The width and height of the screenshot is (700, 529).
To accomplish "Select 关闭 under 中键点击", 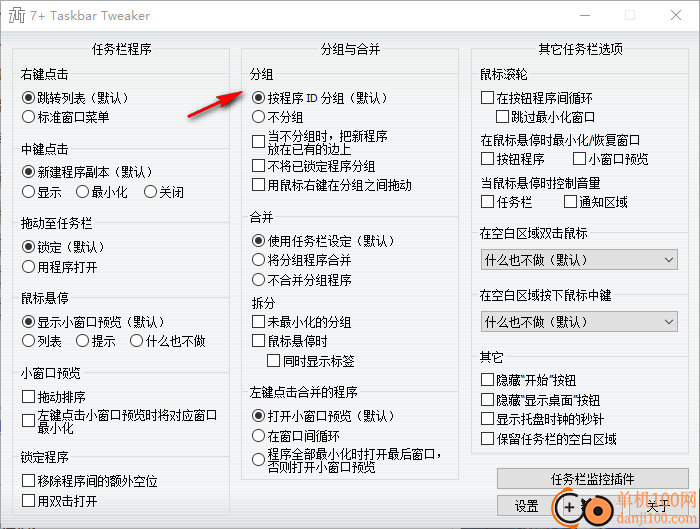I will click(x=150, y=192).
